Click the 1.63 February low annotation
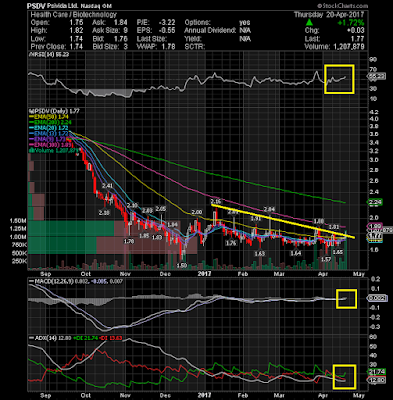The image size is (393, 400). pos(260,254)
